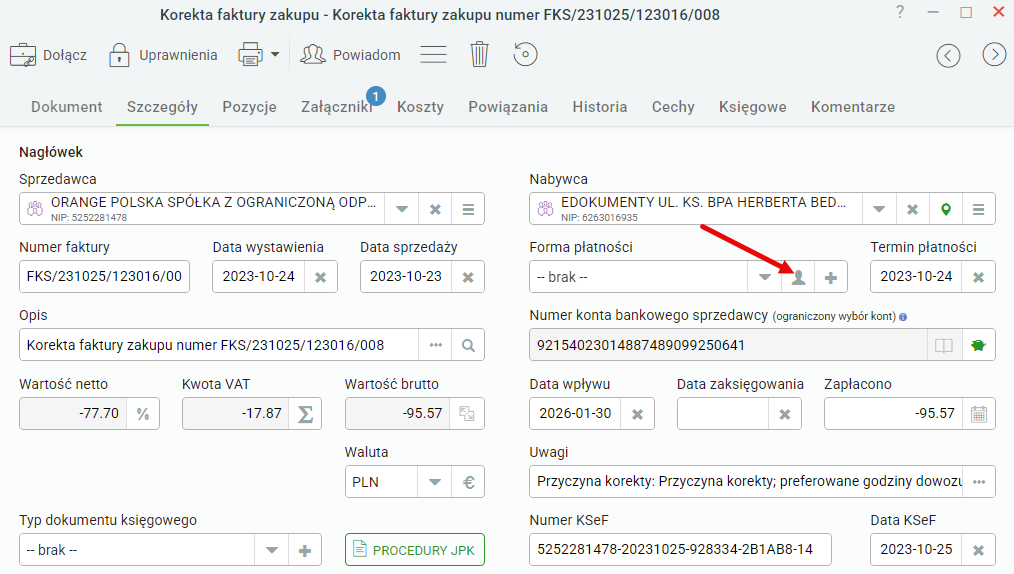Open the Zapłacono calendar icon

pos(979,414)
